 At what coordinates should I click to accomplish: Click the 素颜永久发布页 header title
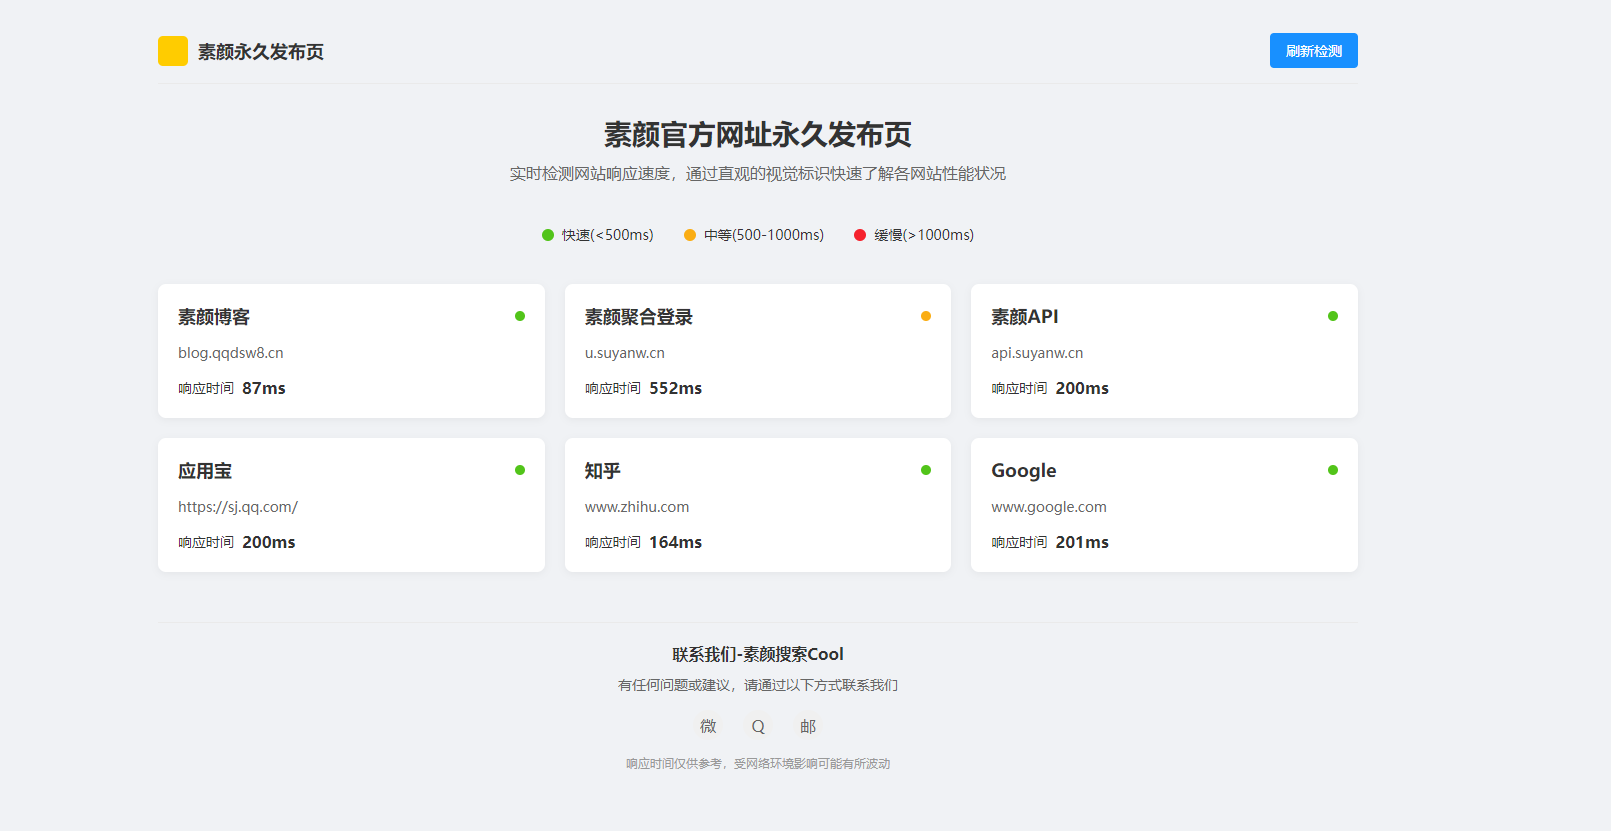coord(261,52)
